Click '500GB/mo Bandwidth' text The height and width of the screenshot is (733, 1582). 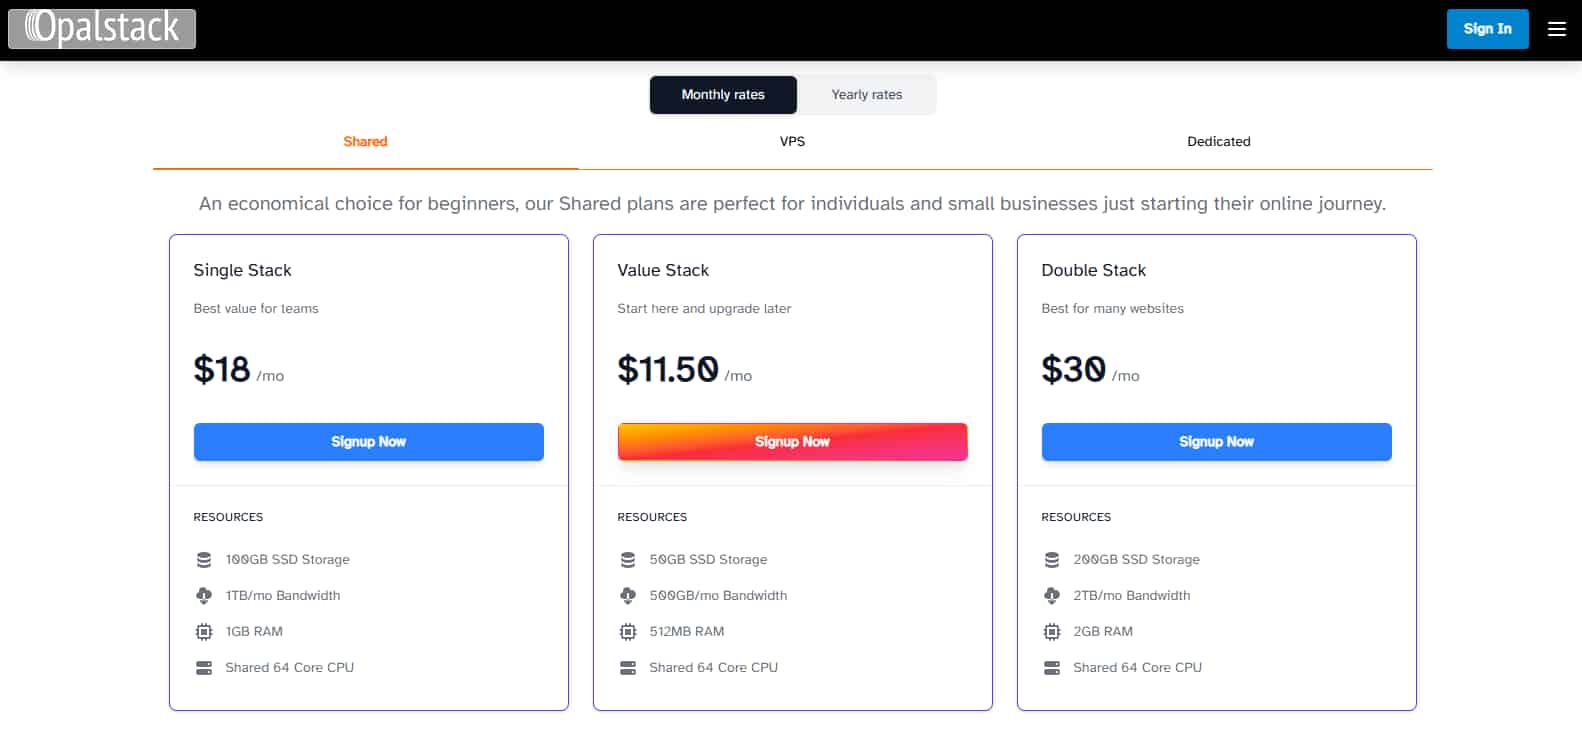pyautogui.click(x=718, y=596)
